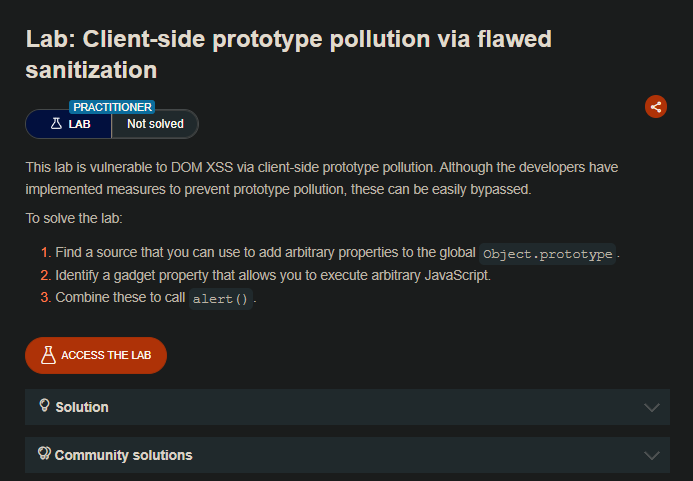Viewport: 693px width, 481px height.
Task: Click the lightbulb-people icon beside Community solutions
Action: point(44,454)
